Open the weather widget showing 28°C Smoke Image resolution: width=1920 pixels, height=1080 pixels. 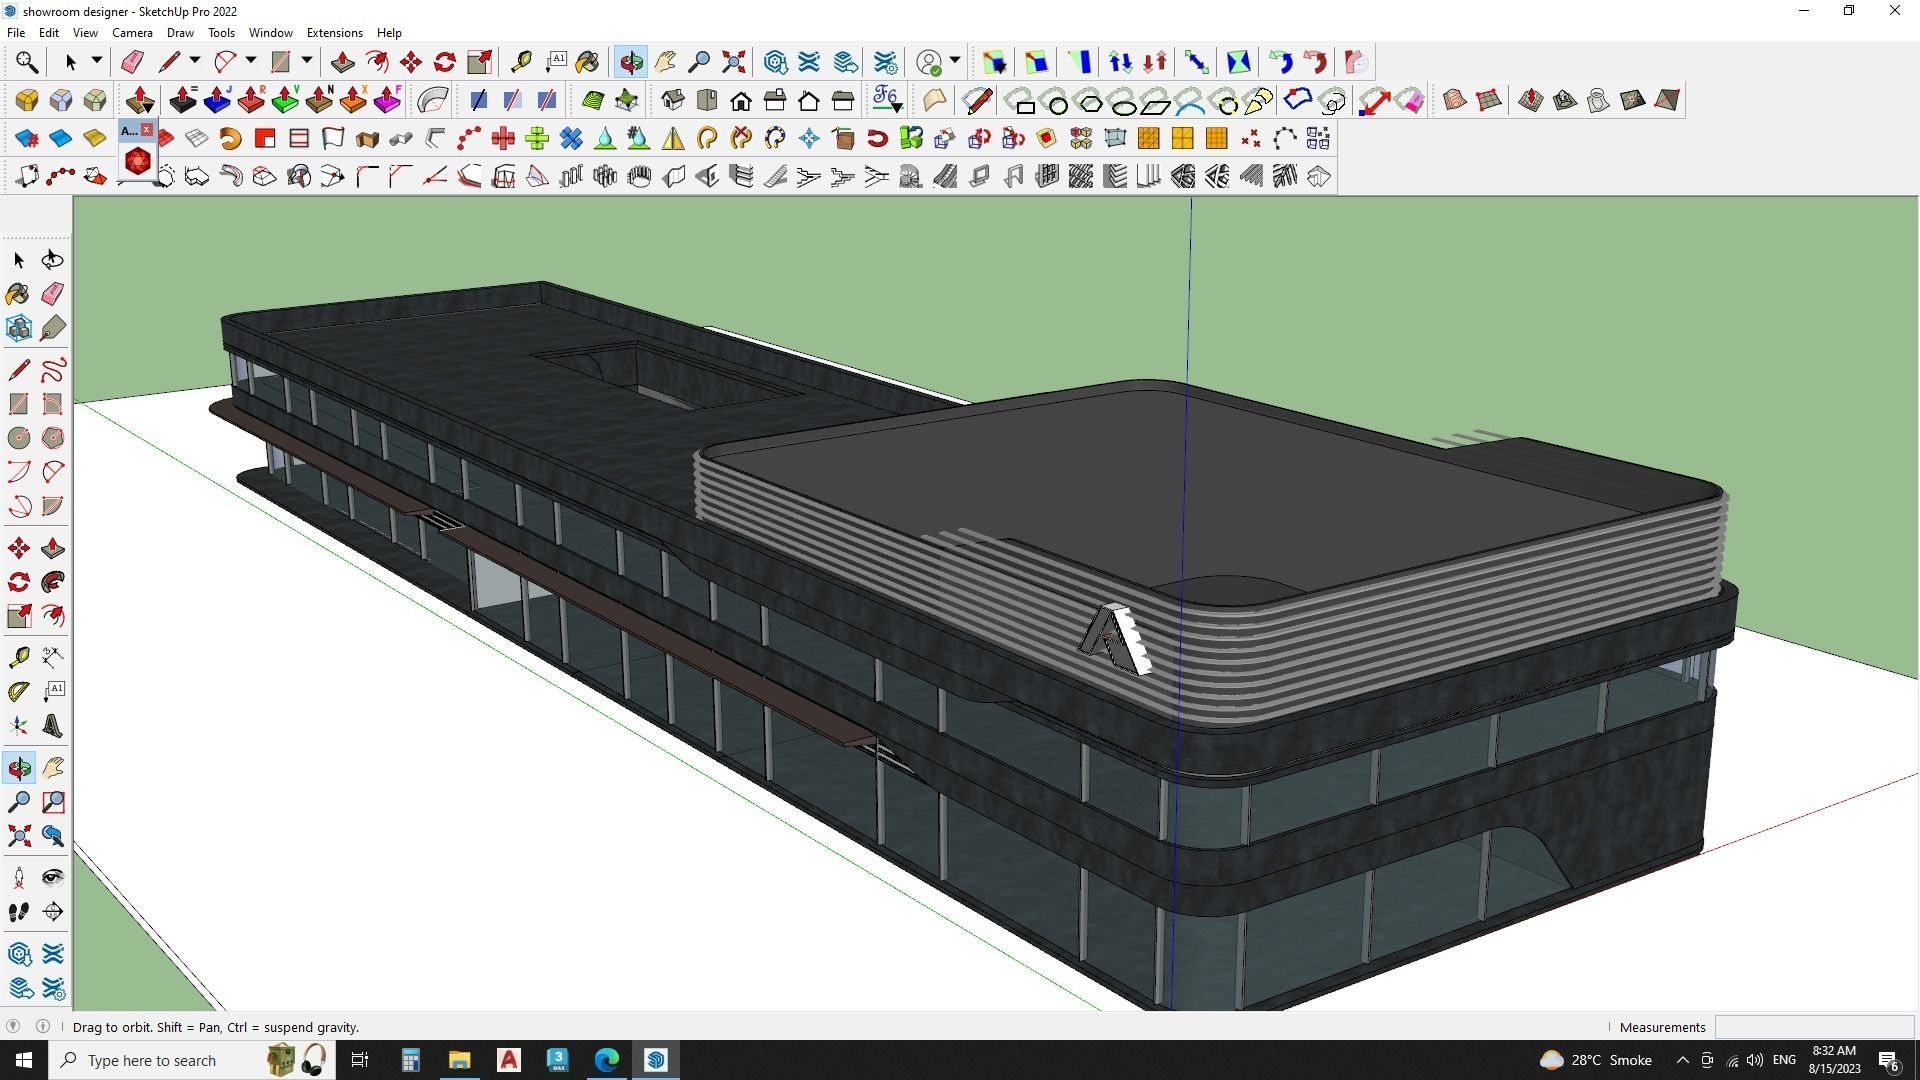[1596, 1060]
